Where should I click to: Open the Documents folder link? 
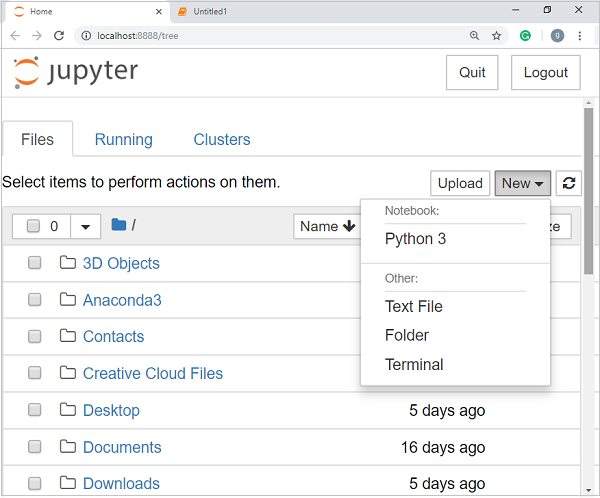click(x=122, y=447)
